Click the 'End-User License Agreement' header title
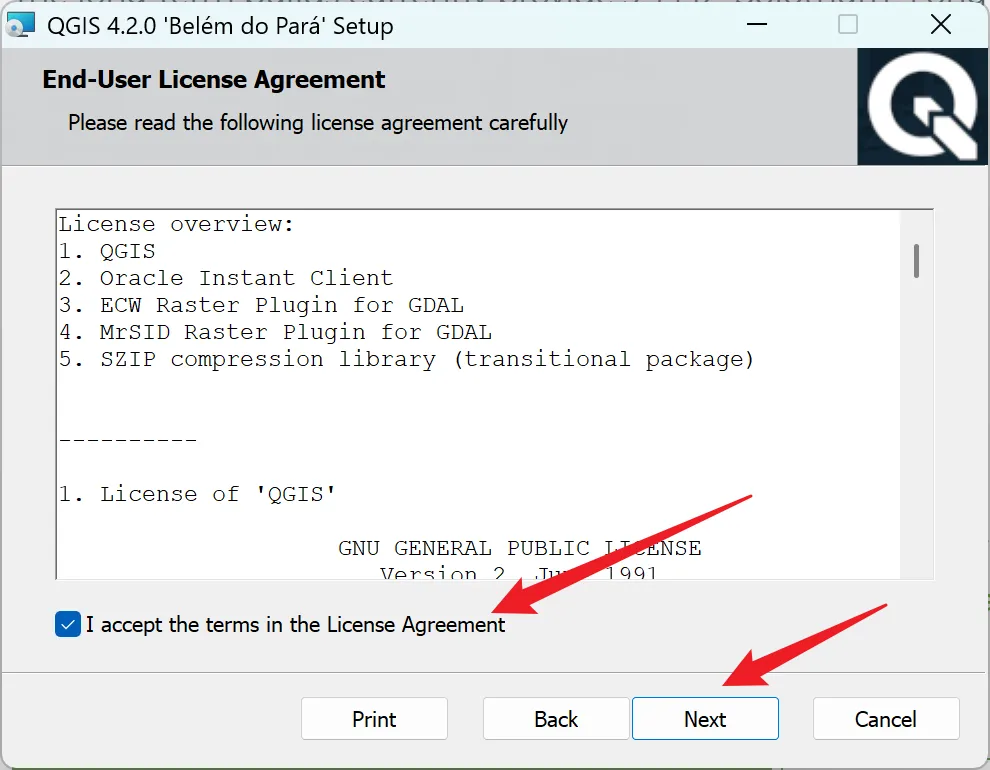990x770 pixels. pos(213,80)
